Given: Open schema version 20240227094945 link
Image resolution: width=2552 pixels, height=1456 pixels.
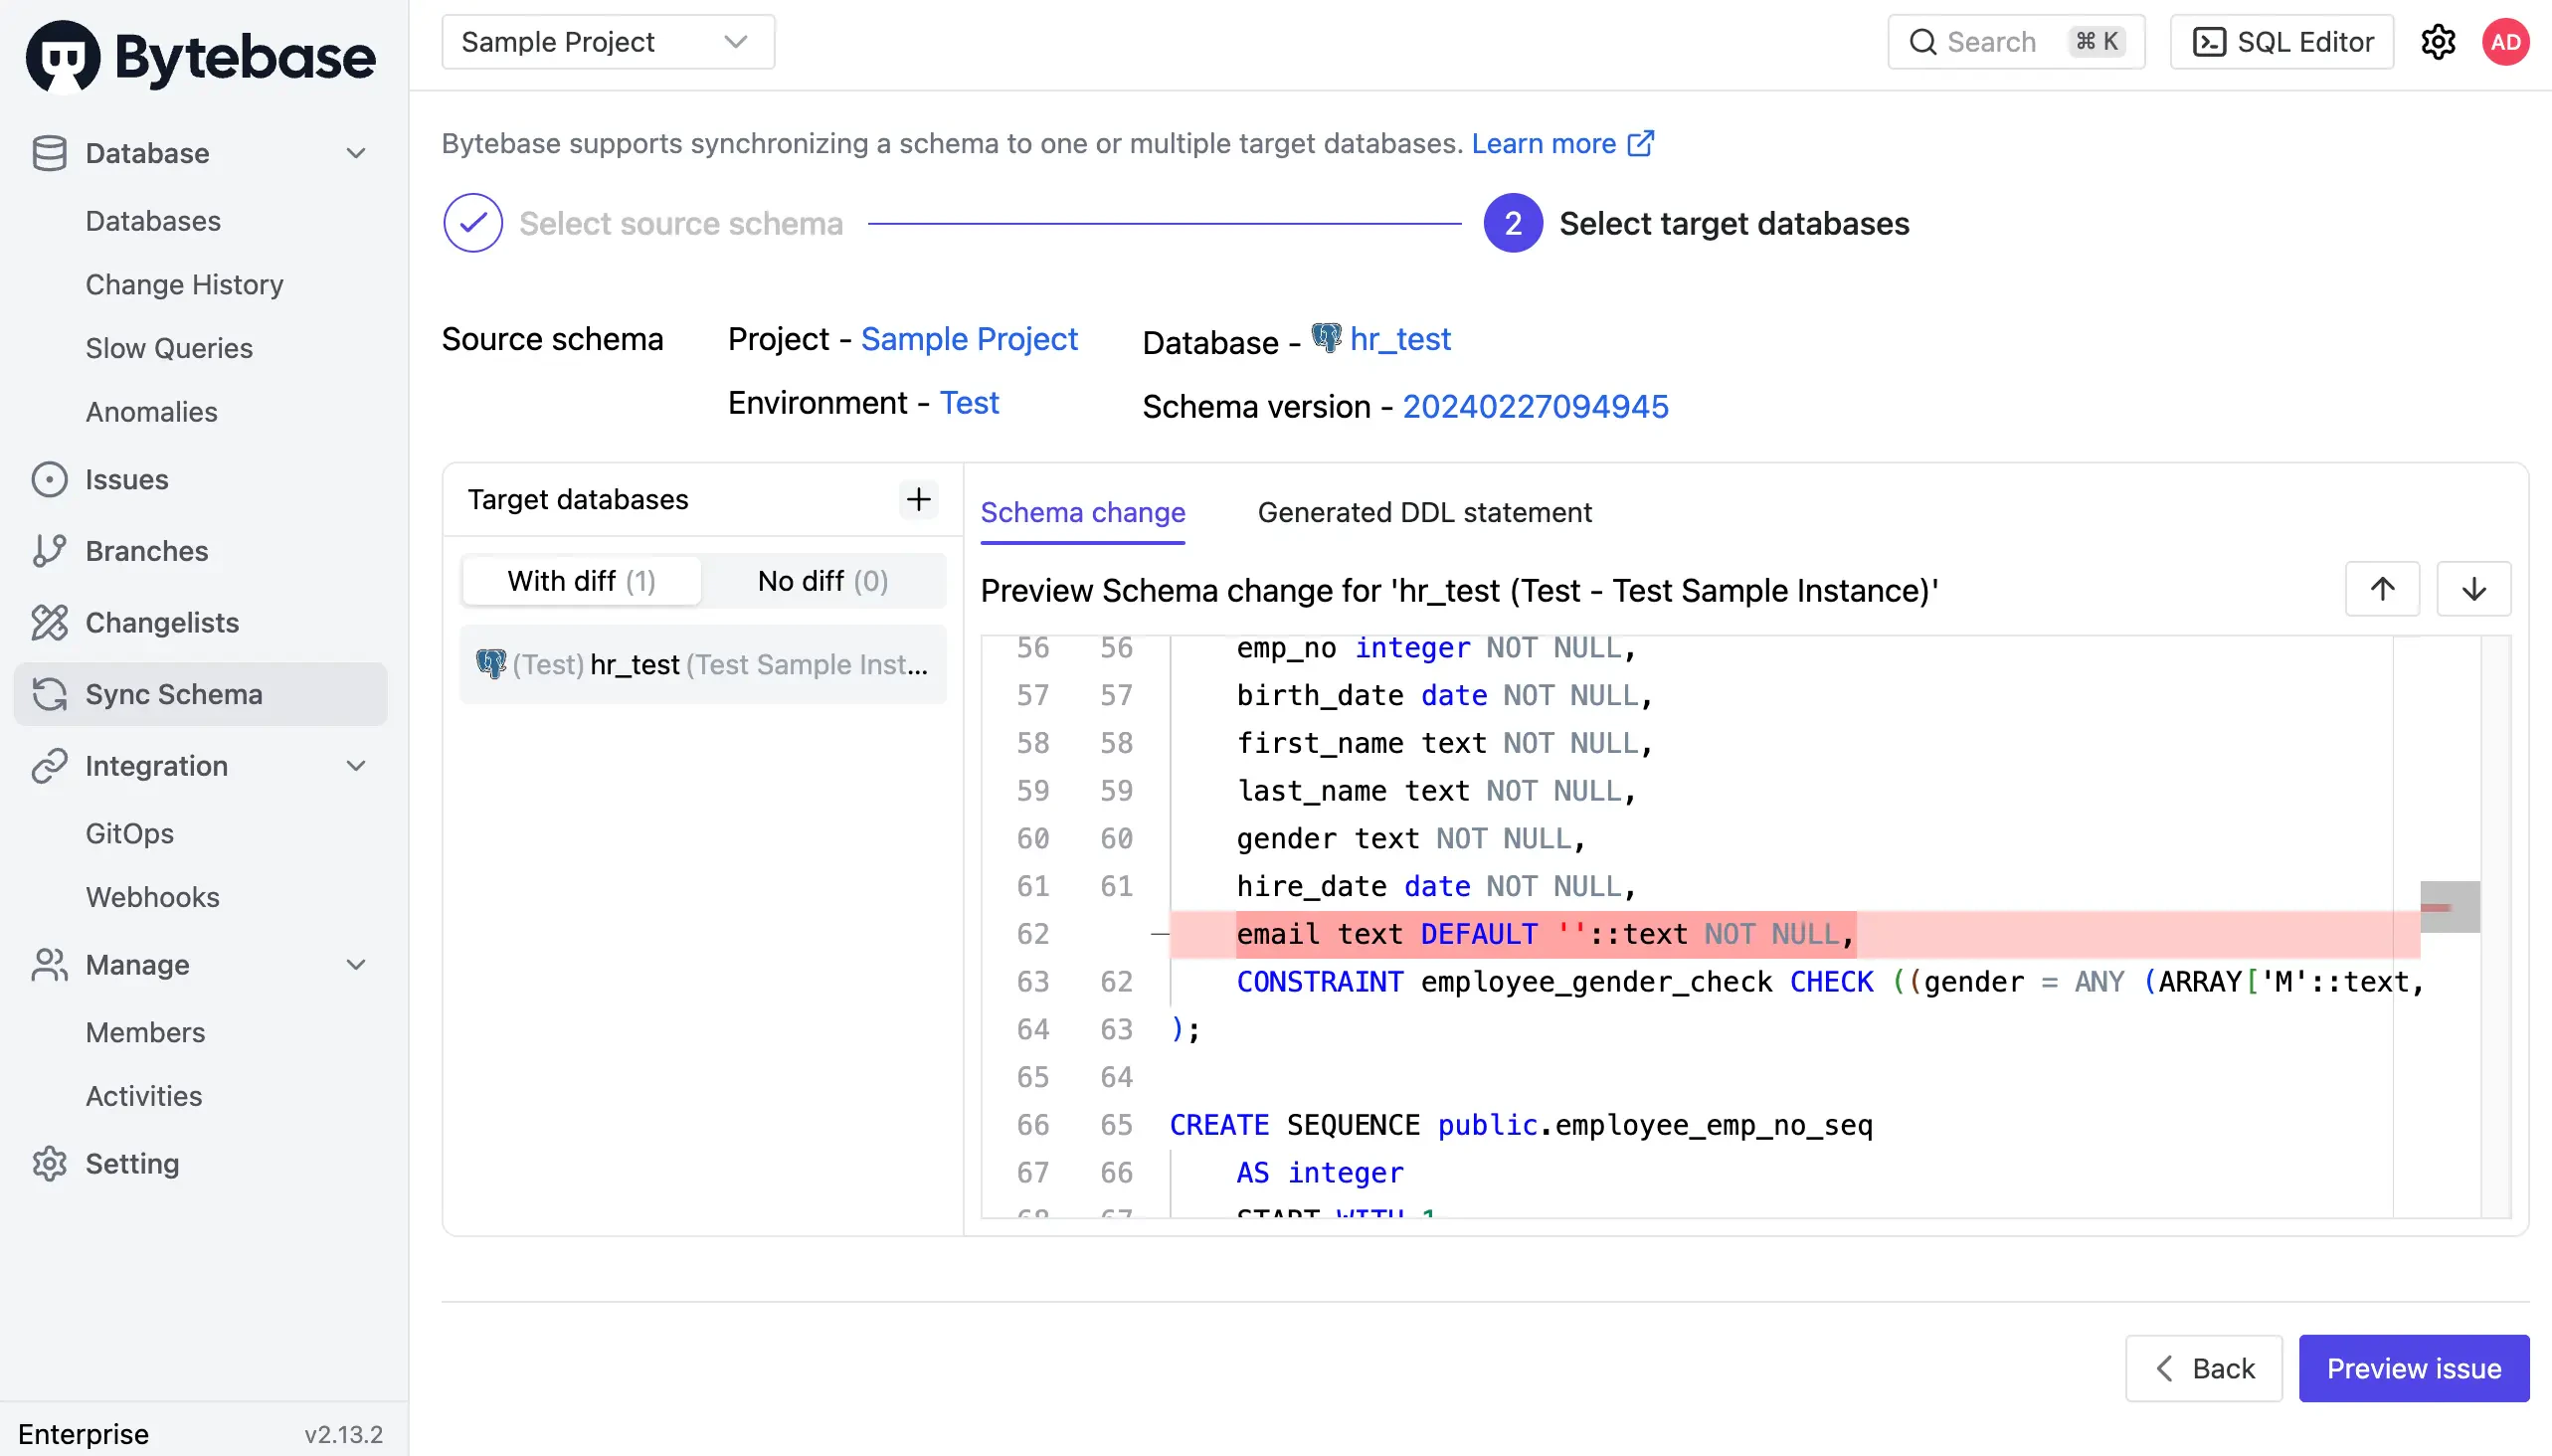Looking at the screenshot, I should click(1535, 407).
